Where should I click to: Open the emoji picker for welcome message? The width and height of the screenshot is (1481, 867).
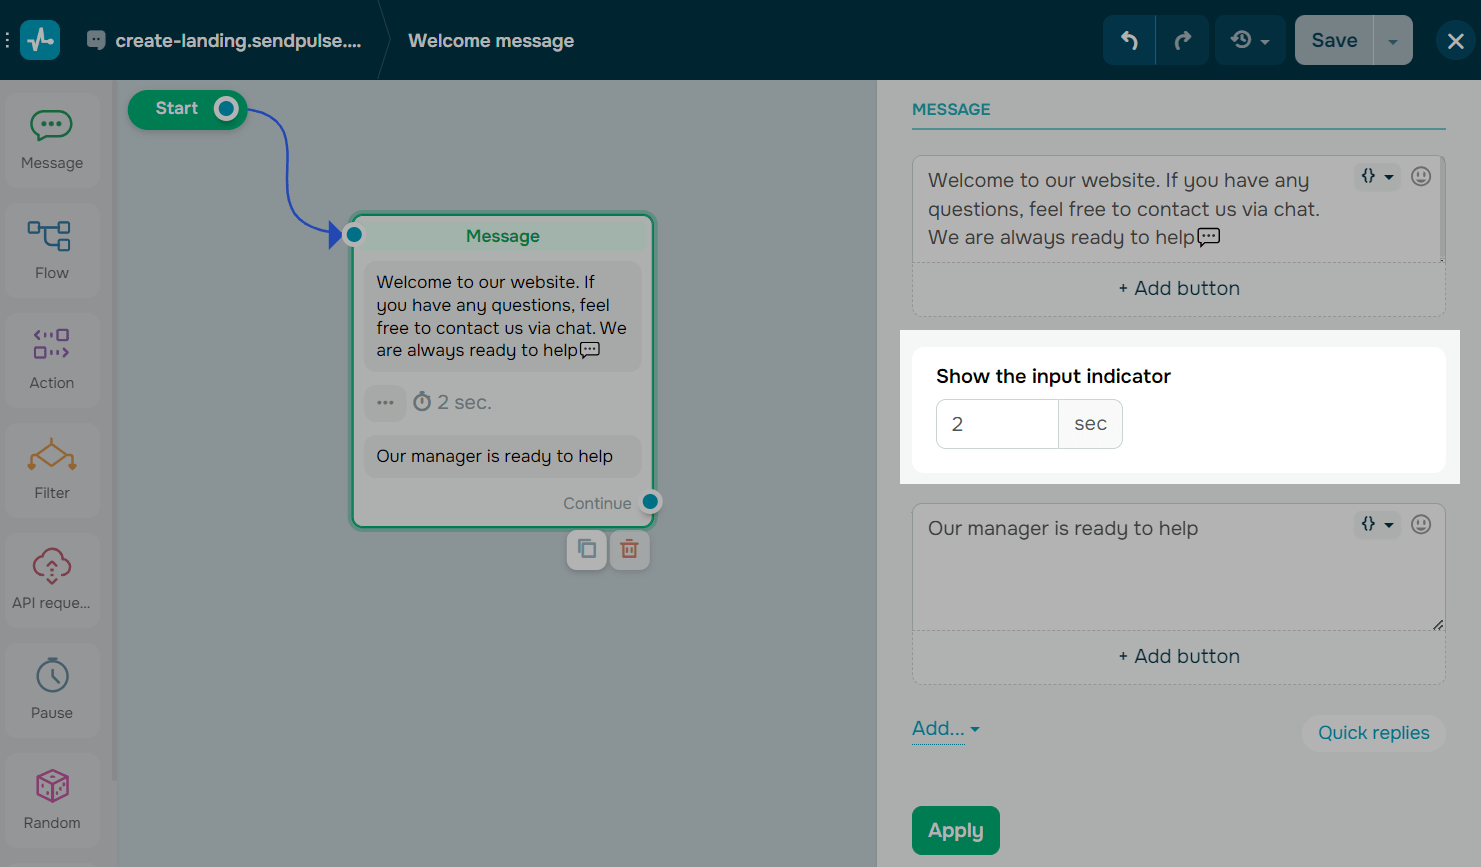[1421, 176]
